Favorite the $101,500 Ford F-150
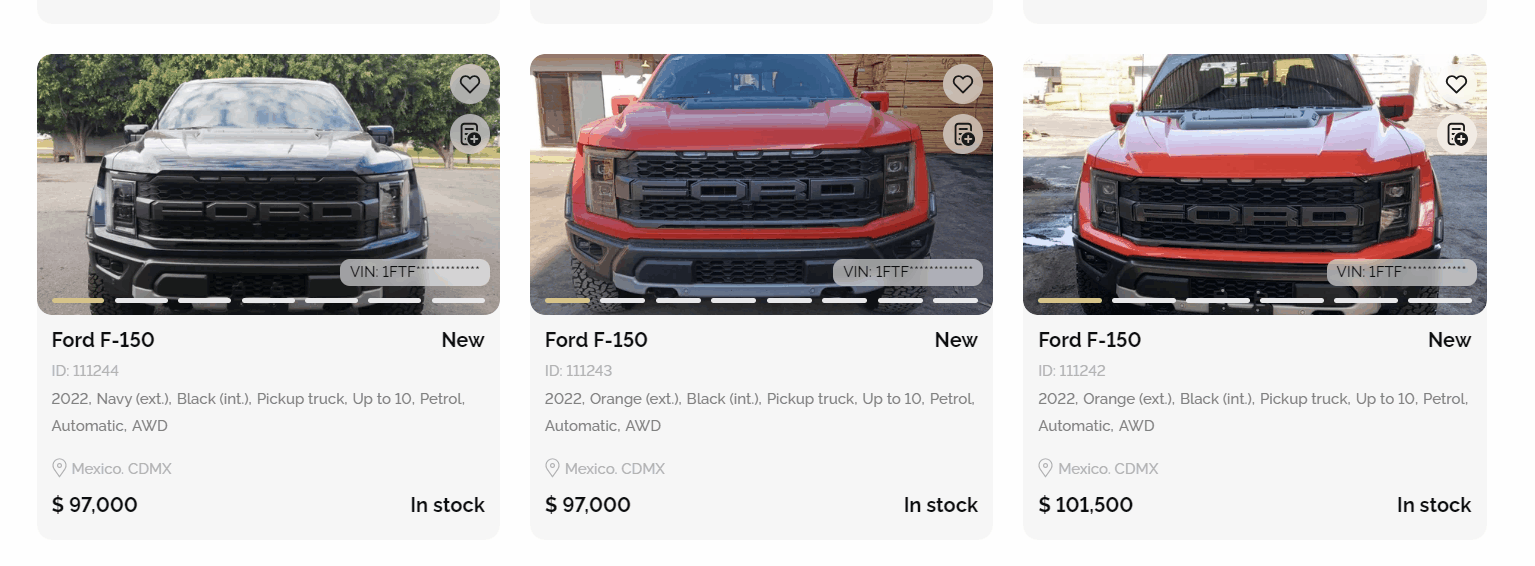The height and width of the screenshot is (566, 1535). pos(1456,84)
